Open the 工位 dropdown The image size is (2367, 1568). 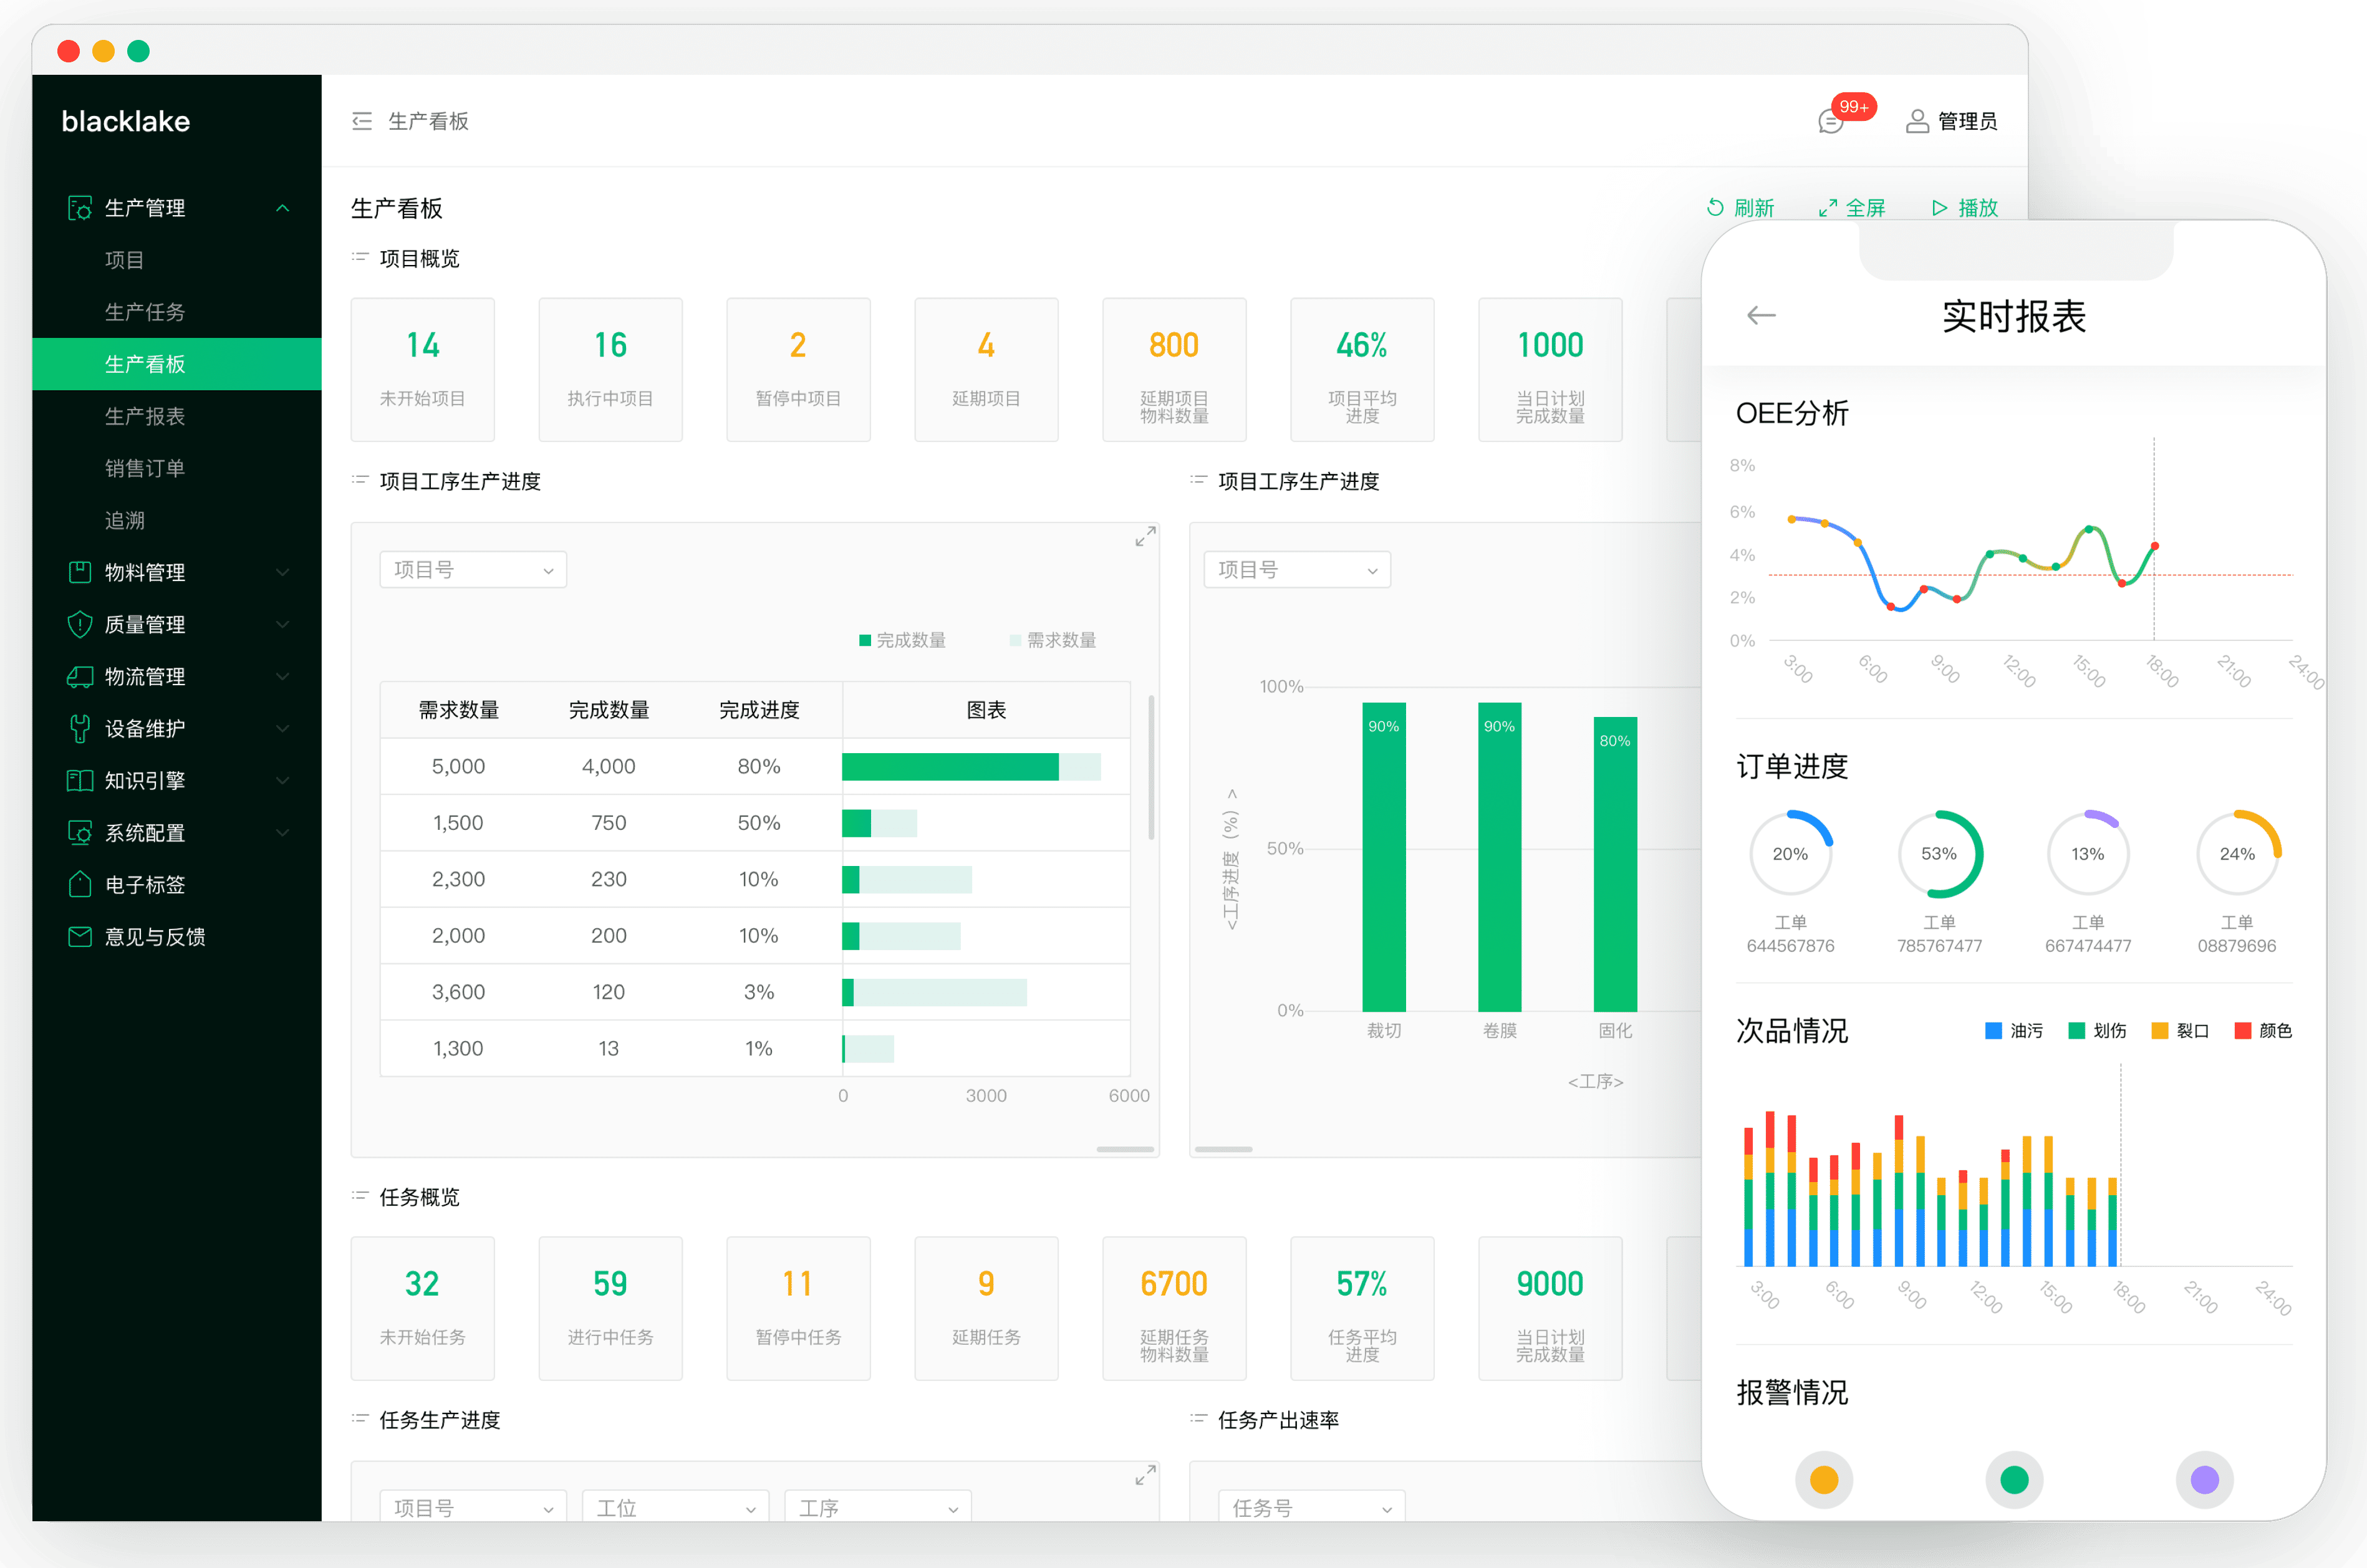(675, 1507)
